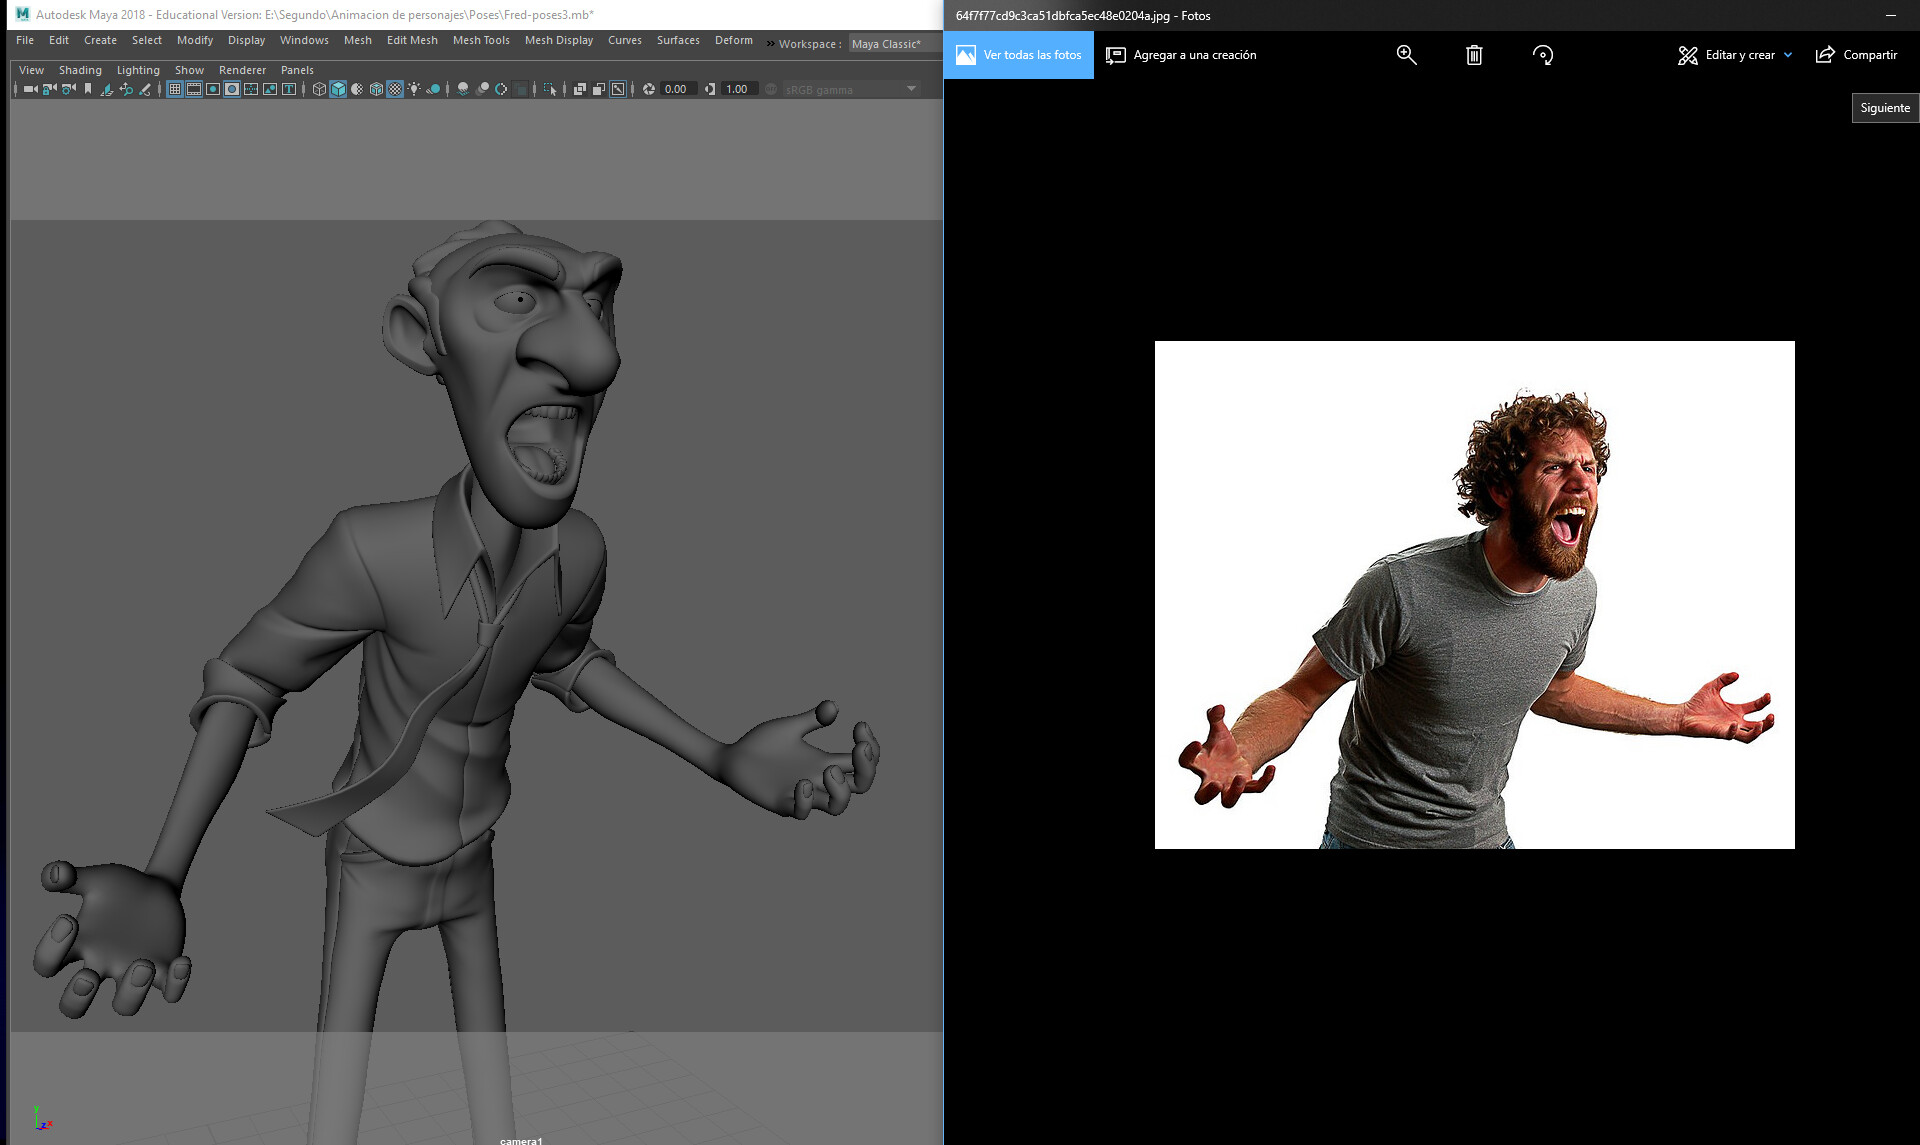Toggle the grid display icon
Viewport: 1920px width, 1145px height.
177,89
